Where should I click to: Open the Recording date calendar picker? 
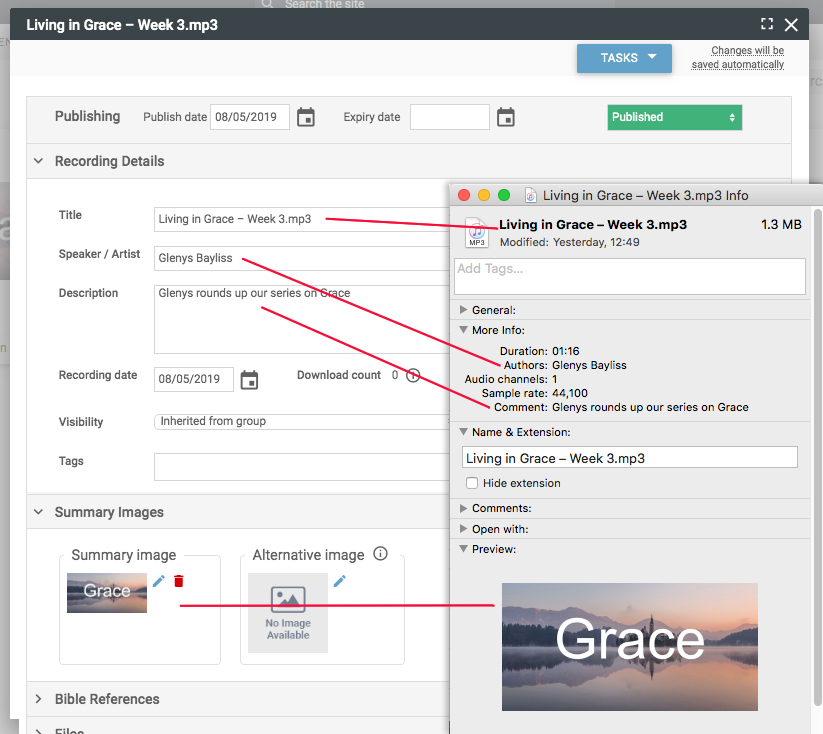(x=249, y=380)
